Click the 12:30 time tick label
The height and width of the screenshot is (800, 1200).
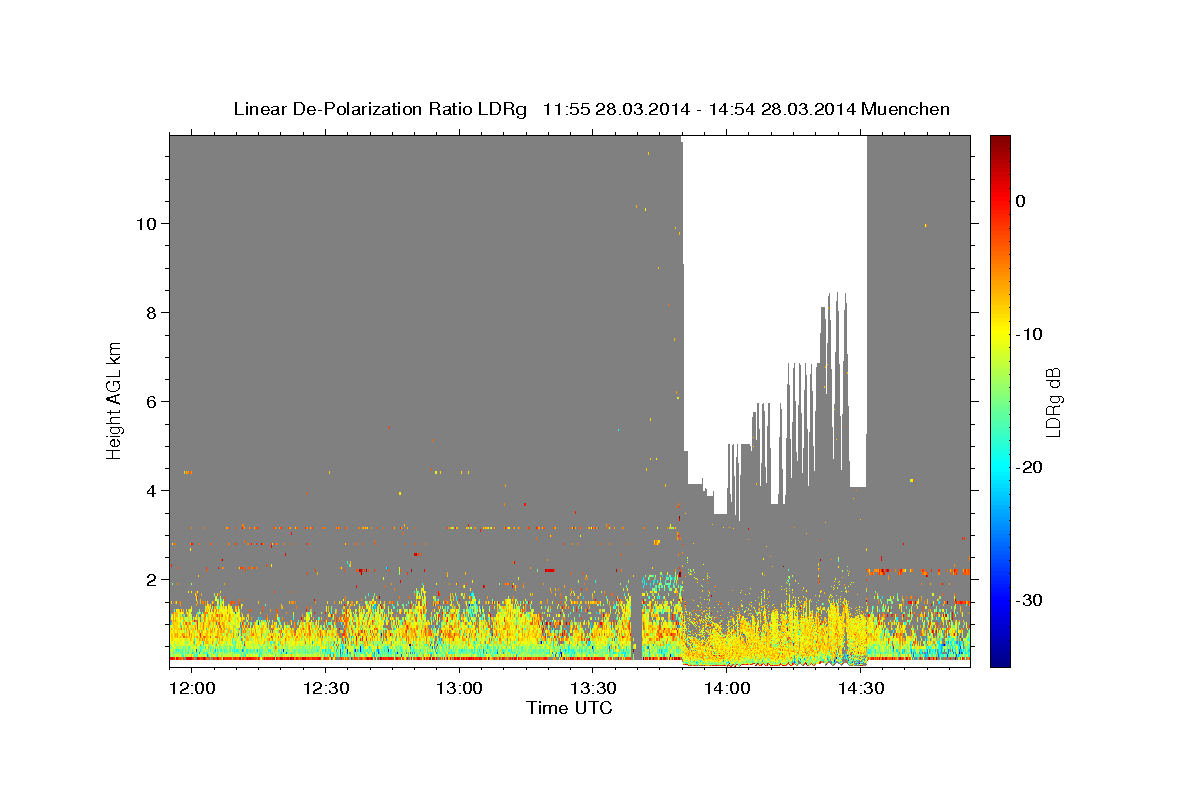pos(325,689)
